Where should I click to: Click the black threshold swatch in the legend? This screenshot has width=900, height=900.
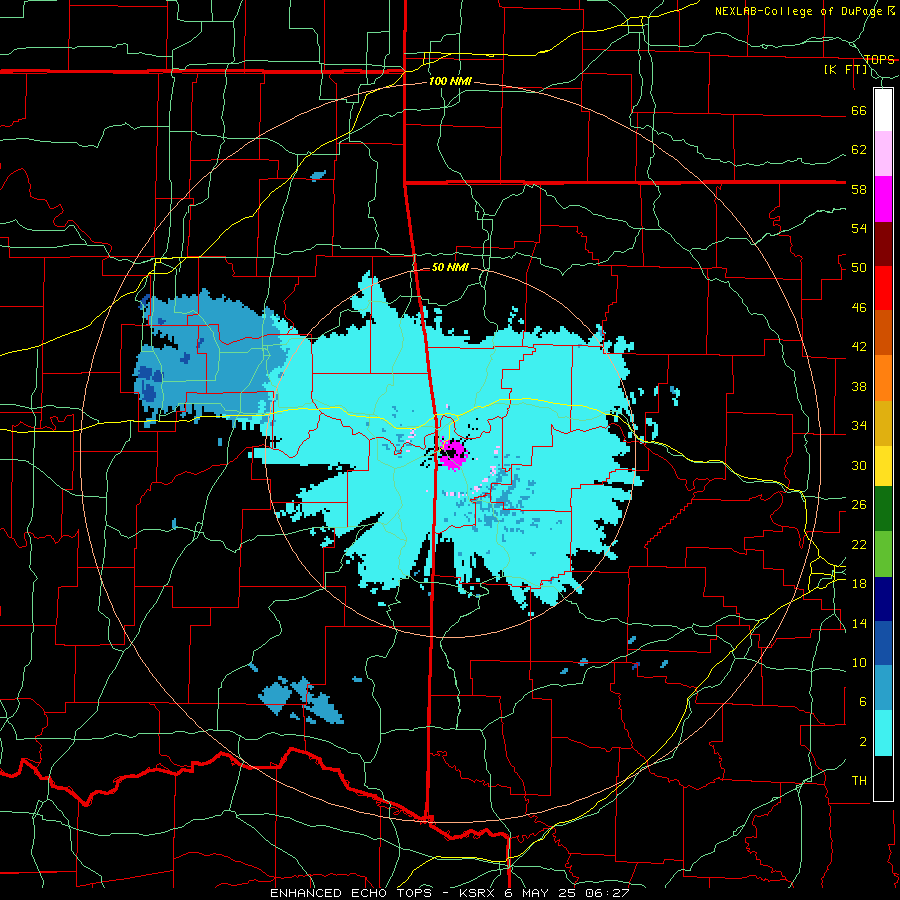click(883, 778)
